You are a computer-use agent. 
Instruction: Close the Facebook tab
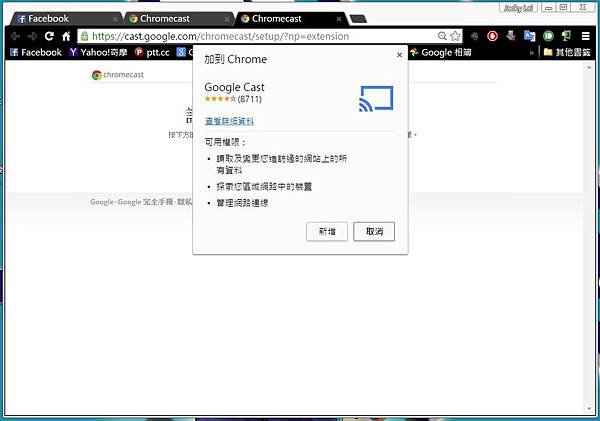115,19
